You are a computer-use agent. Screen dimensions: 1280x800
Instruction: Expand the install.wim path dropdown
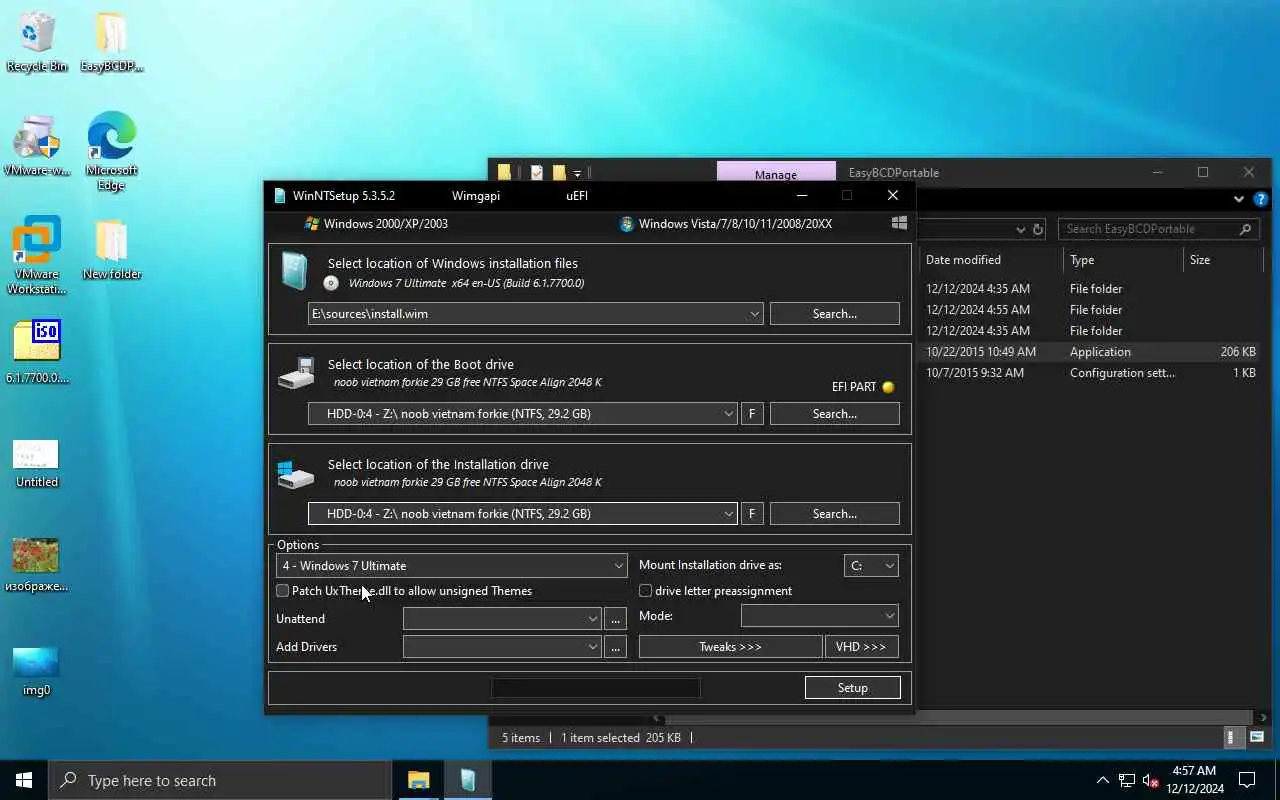pos(755,314)
